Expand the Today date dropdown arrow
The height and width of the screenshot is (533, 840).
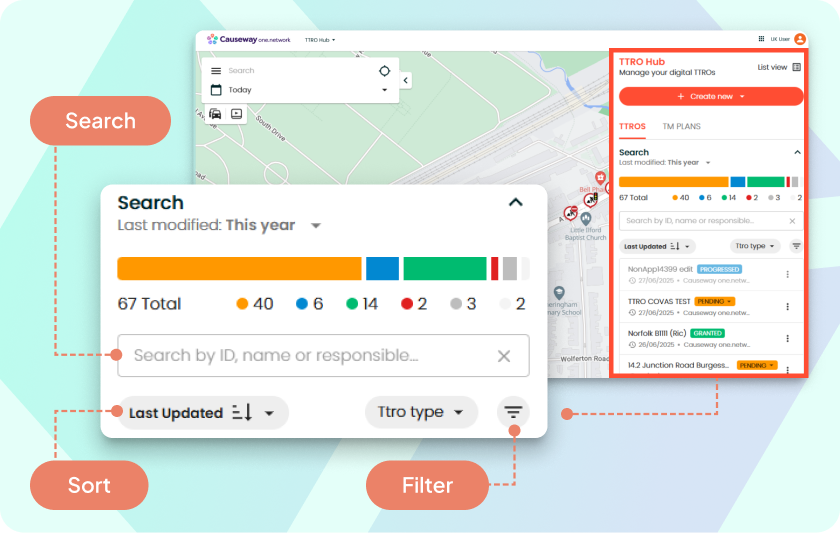coord(384,90)
